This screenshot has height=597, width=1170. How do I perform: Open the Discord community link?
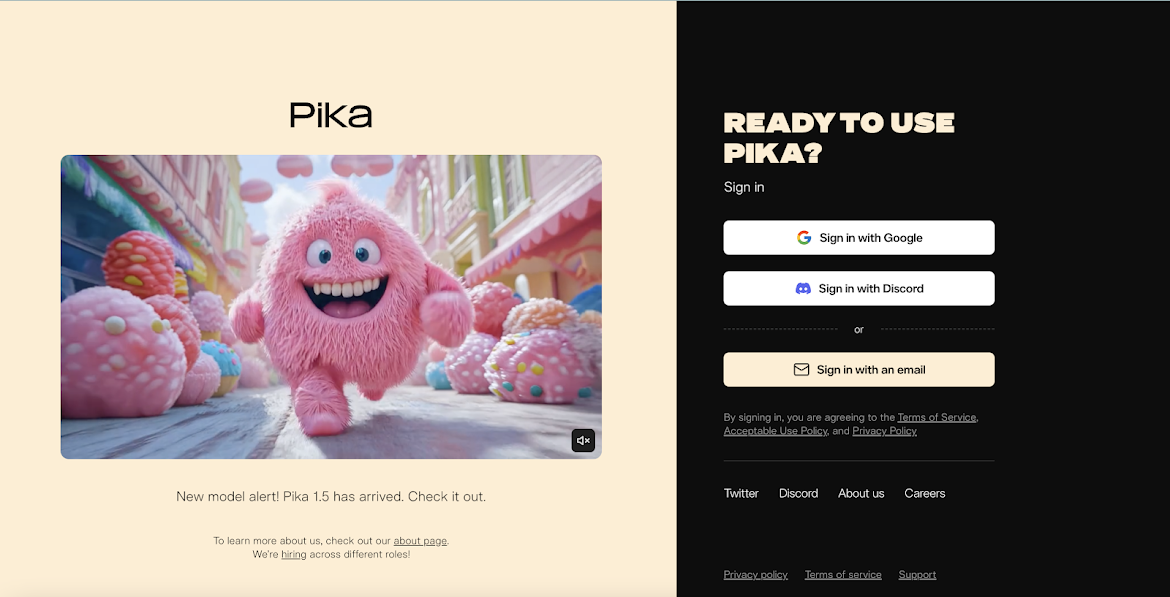(x=798, y=493)
